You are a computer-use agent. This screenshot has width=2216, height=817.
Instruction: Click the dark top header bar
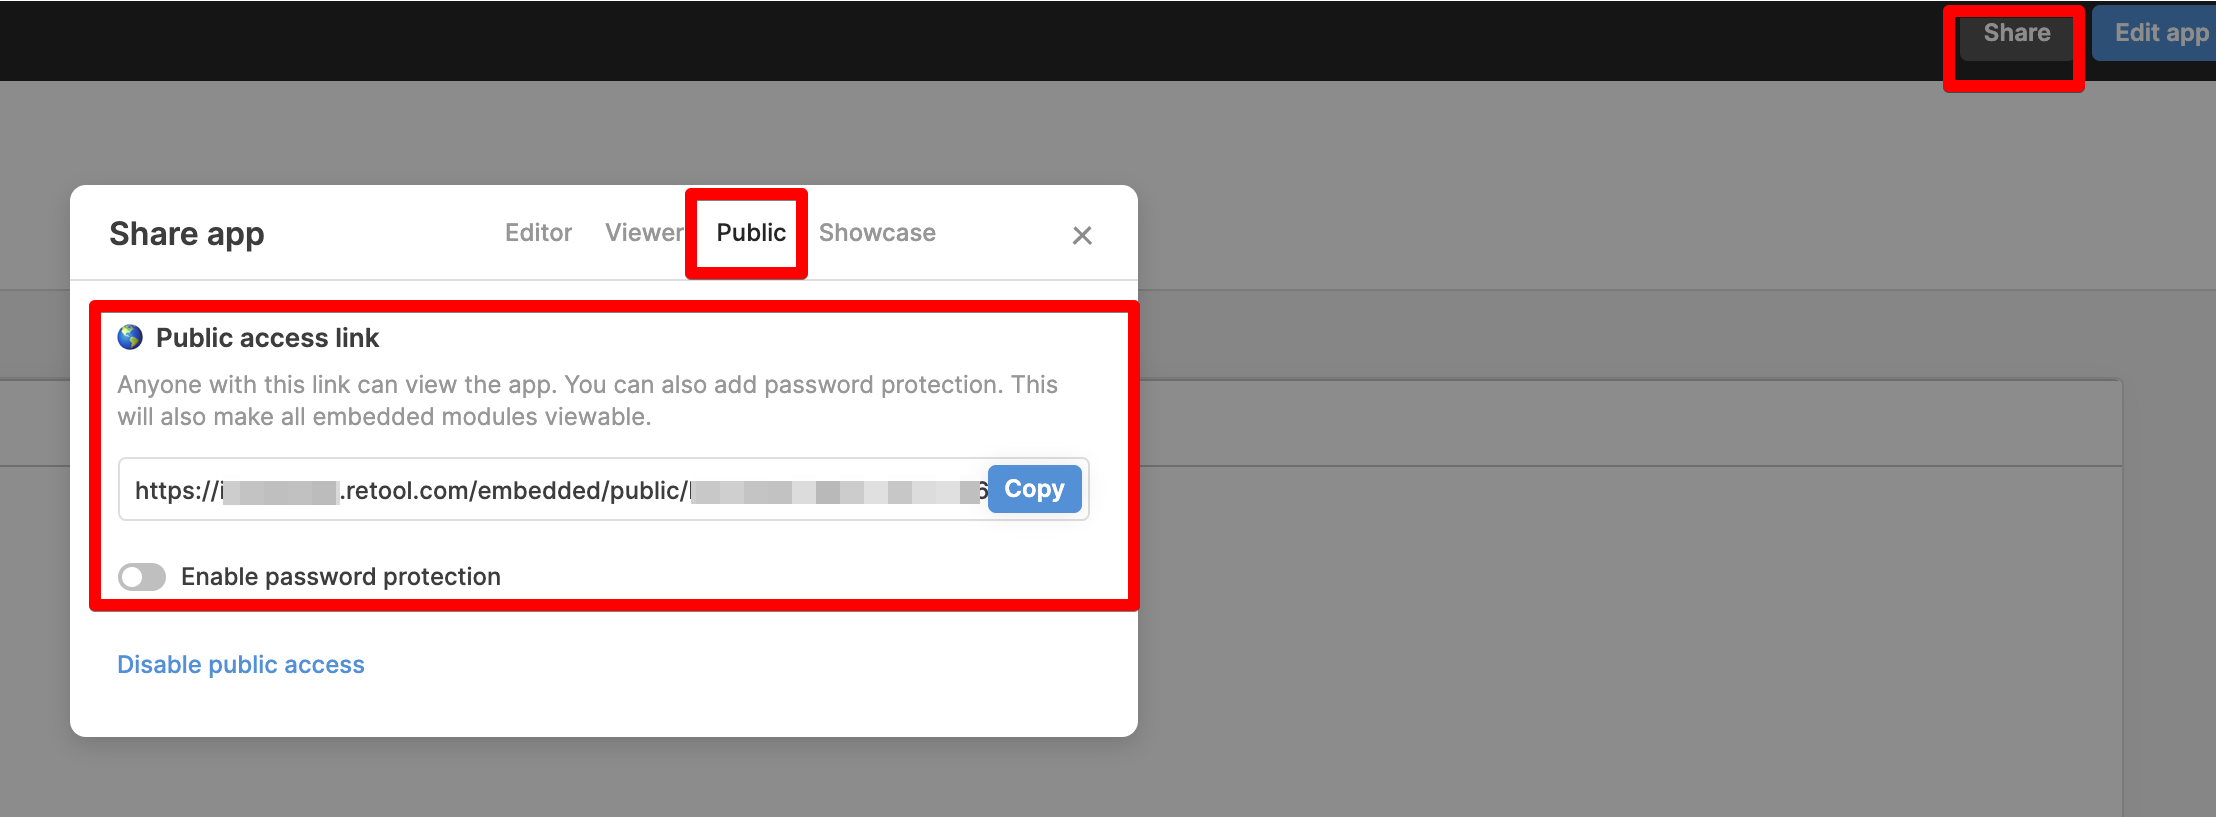(x=900, y=40)
